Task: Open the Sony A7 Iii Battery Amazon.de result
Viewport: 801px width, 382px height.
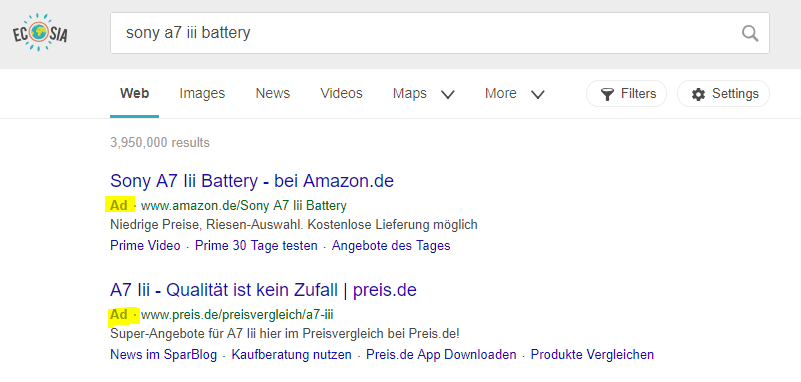Action: [x=252, y=181]
